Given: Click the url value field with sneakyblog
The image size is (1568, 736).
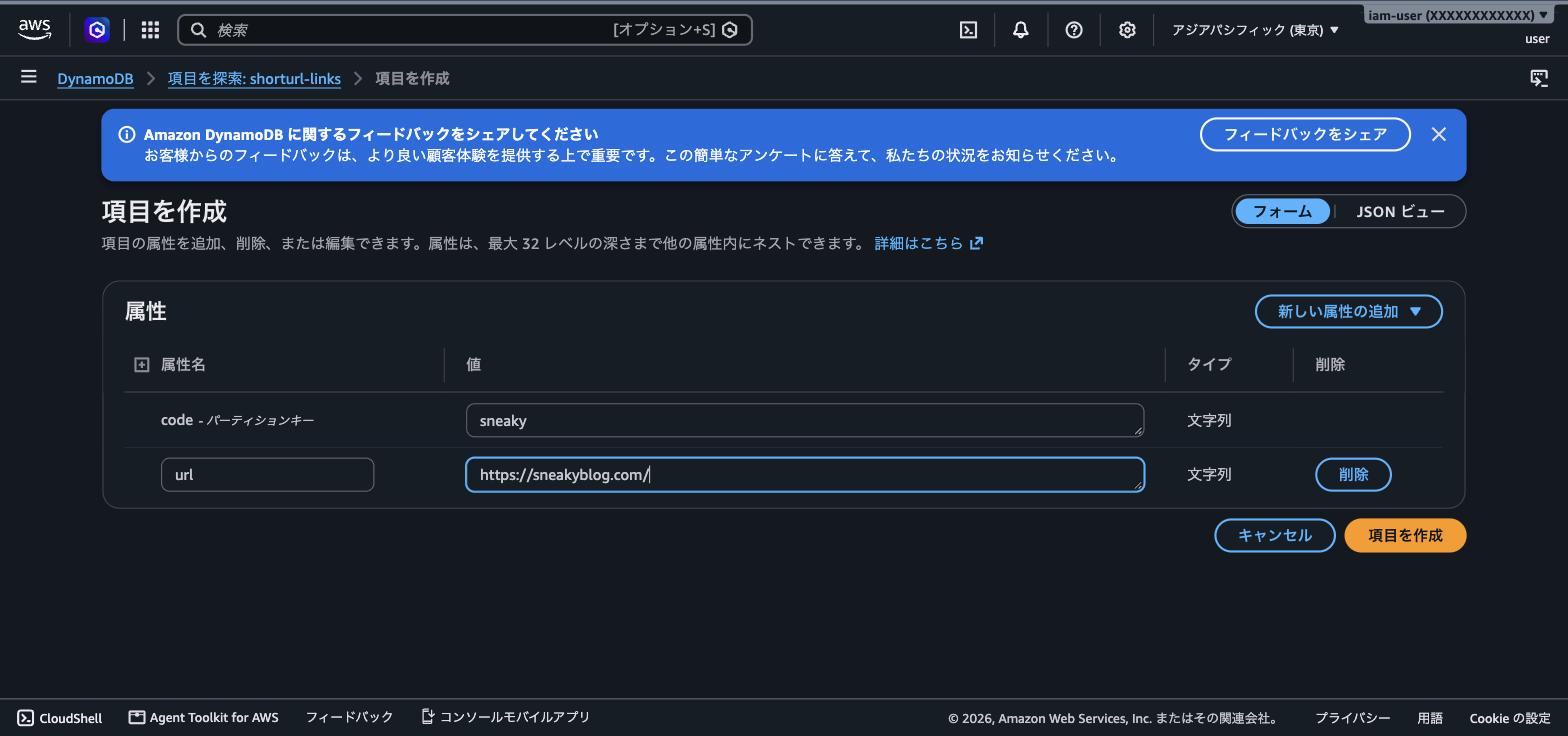Looking at the screenshot, I should (804, 475).
